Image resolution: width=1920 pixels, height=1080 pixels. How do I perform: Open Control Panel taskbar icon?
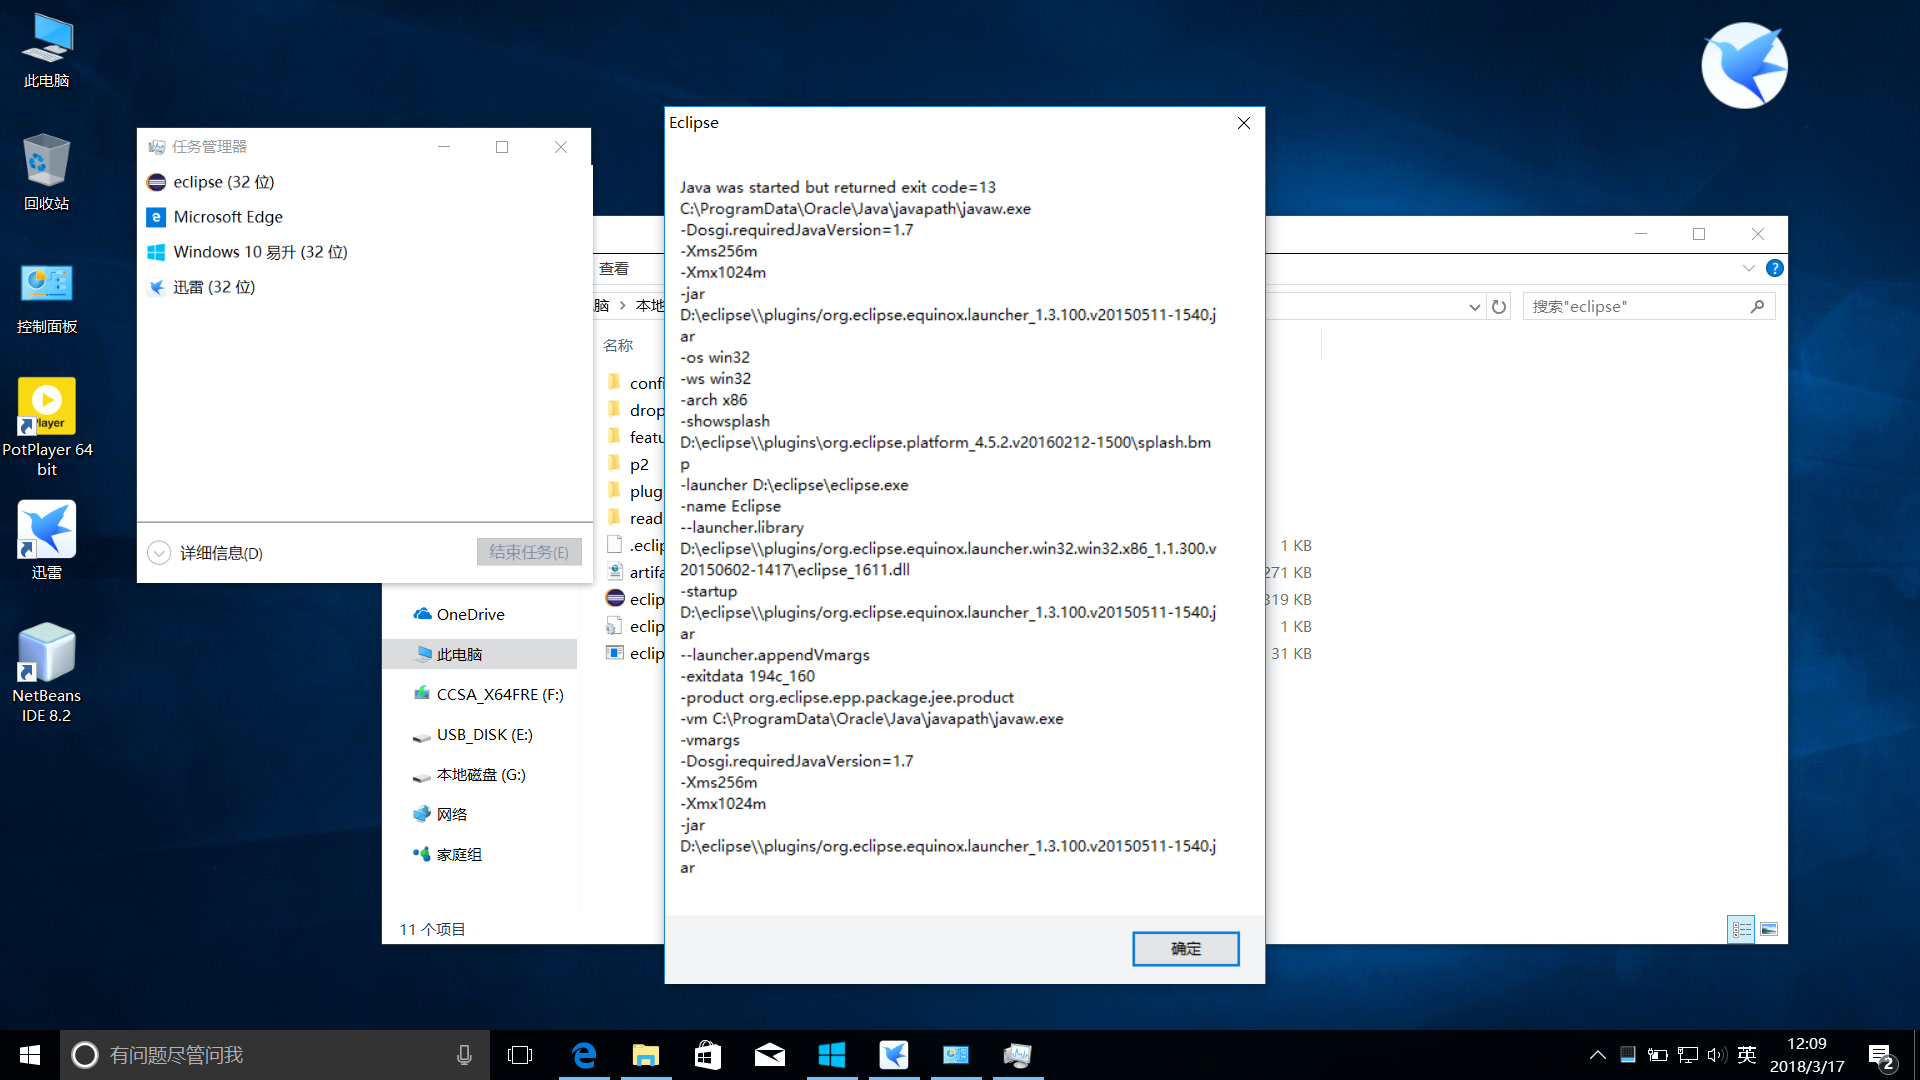tap(956, 1055)
